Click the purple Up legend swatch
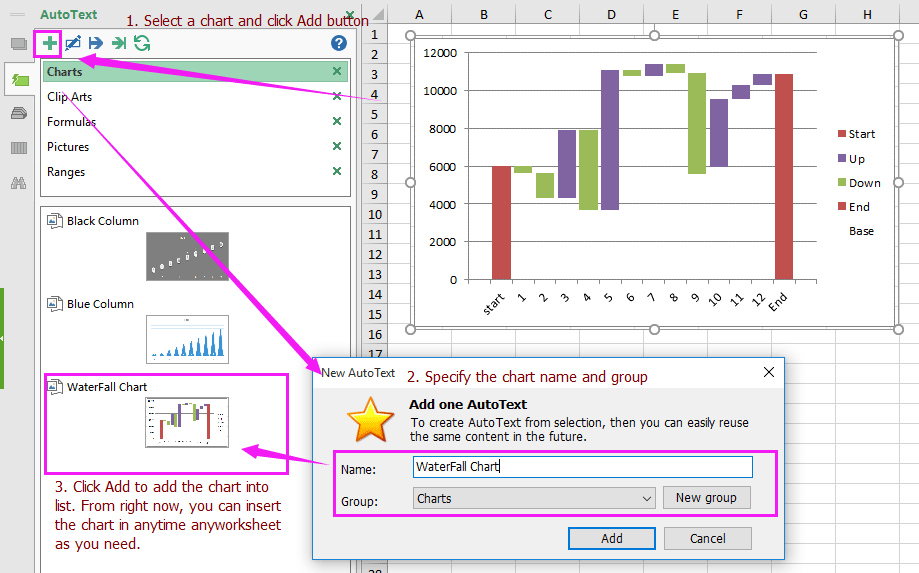919x573 pixels. point(842,159)
